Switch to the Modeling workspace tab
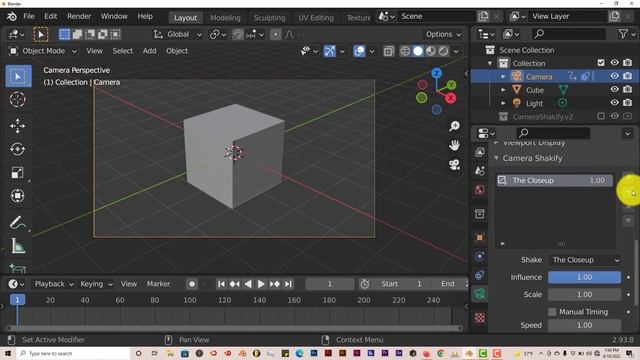Image resolution: width=640 pixels, height=360 pixels. pyautogui.click(x=225, y=18)
